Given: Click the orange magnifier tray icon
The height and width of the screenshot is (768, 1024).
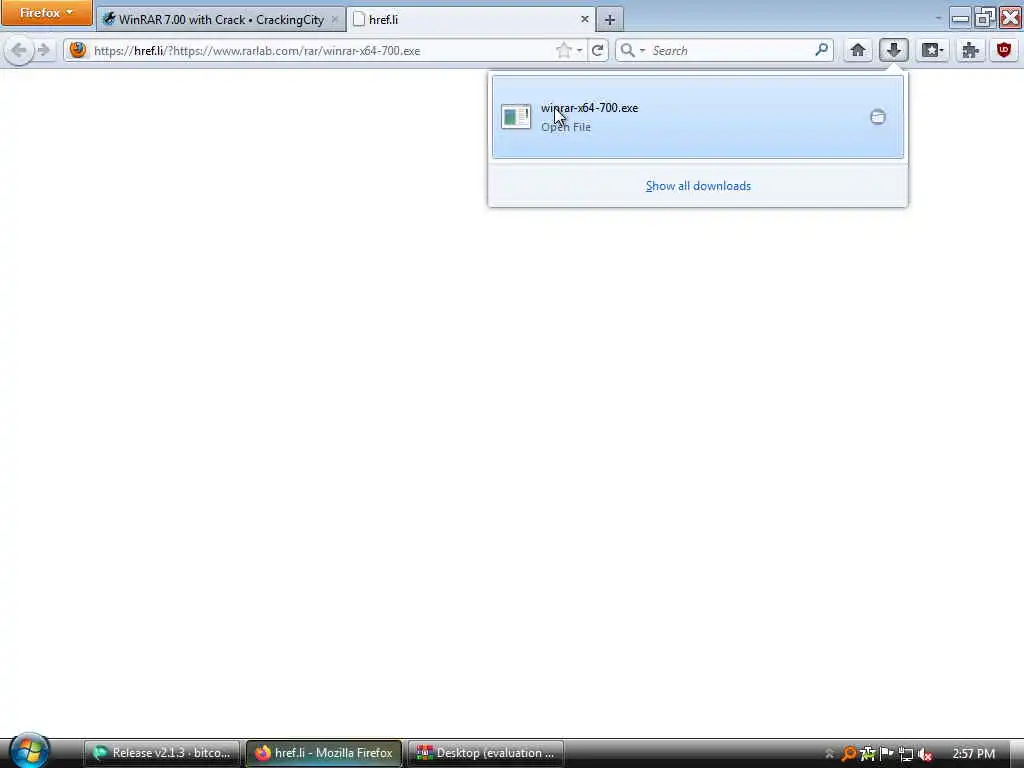Looking at the screenshot, I should [848, 754].
